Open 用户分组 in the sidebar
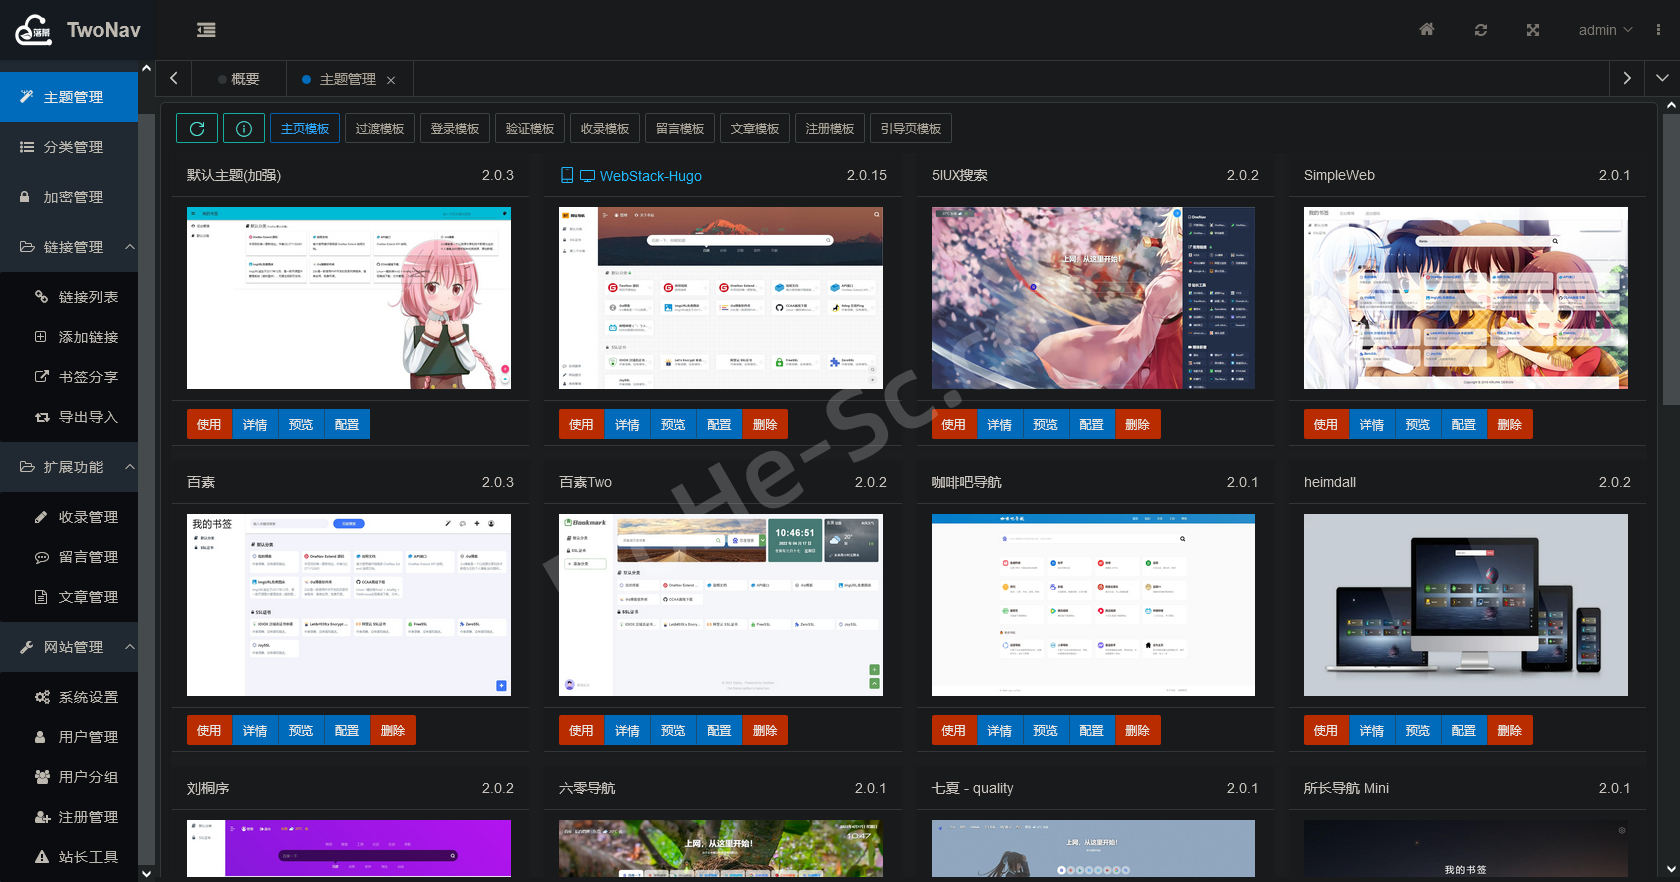Viewport: 1680px width, 882px height. click(69, 777)
